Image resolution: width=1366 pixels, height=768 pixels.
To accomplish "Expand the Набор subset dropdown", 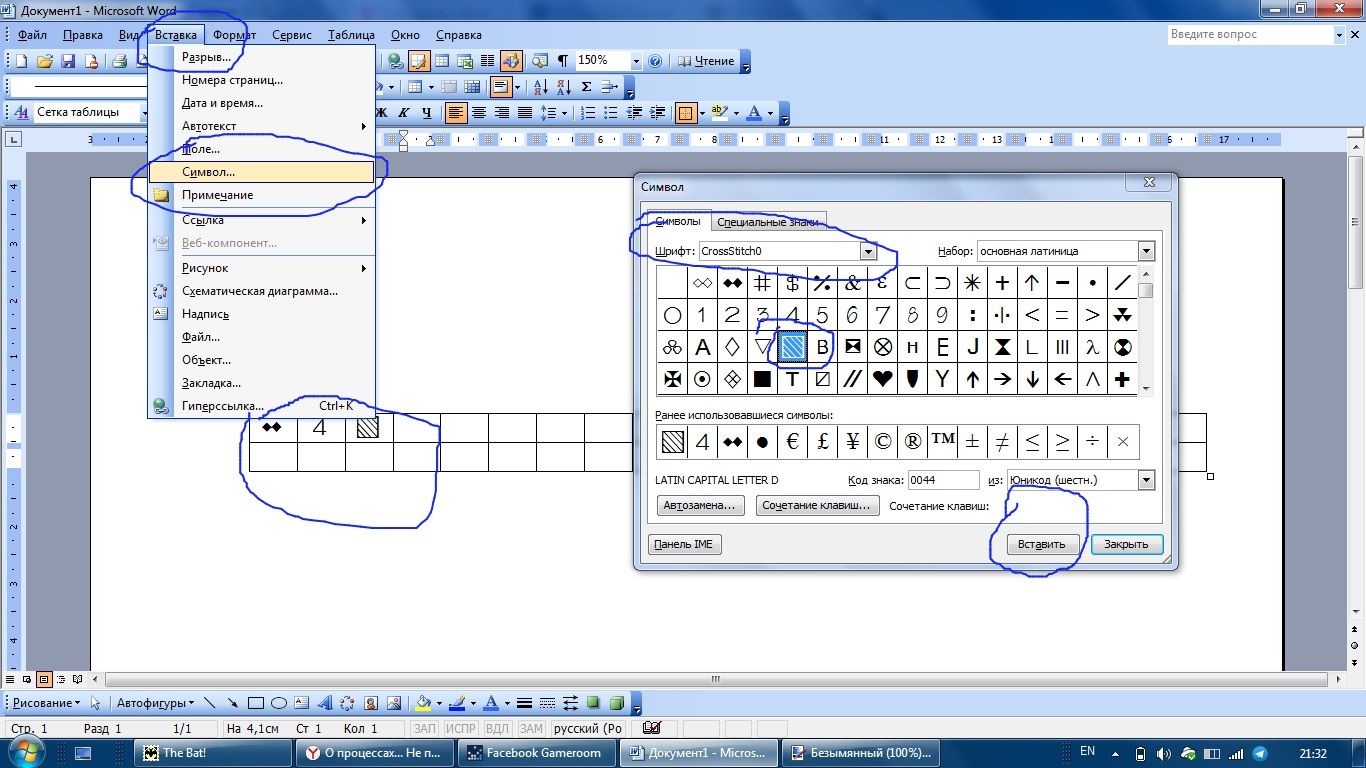I will tap(1146, 252).
